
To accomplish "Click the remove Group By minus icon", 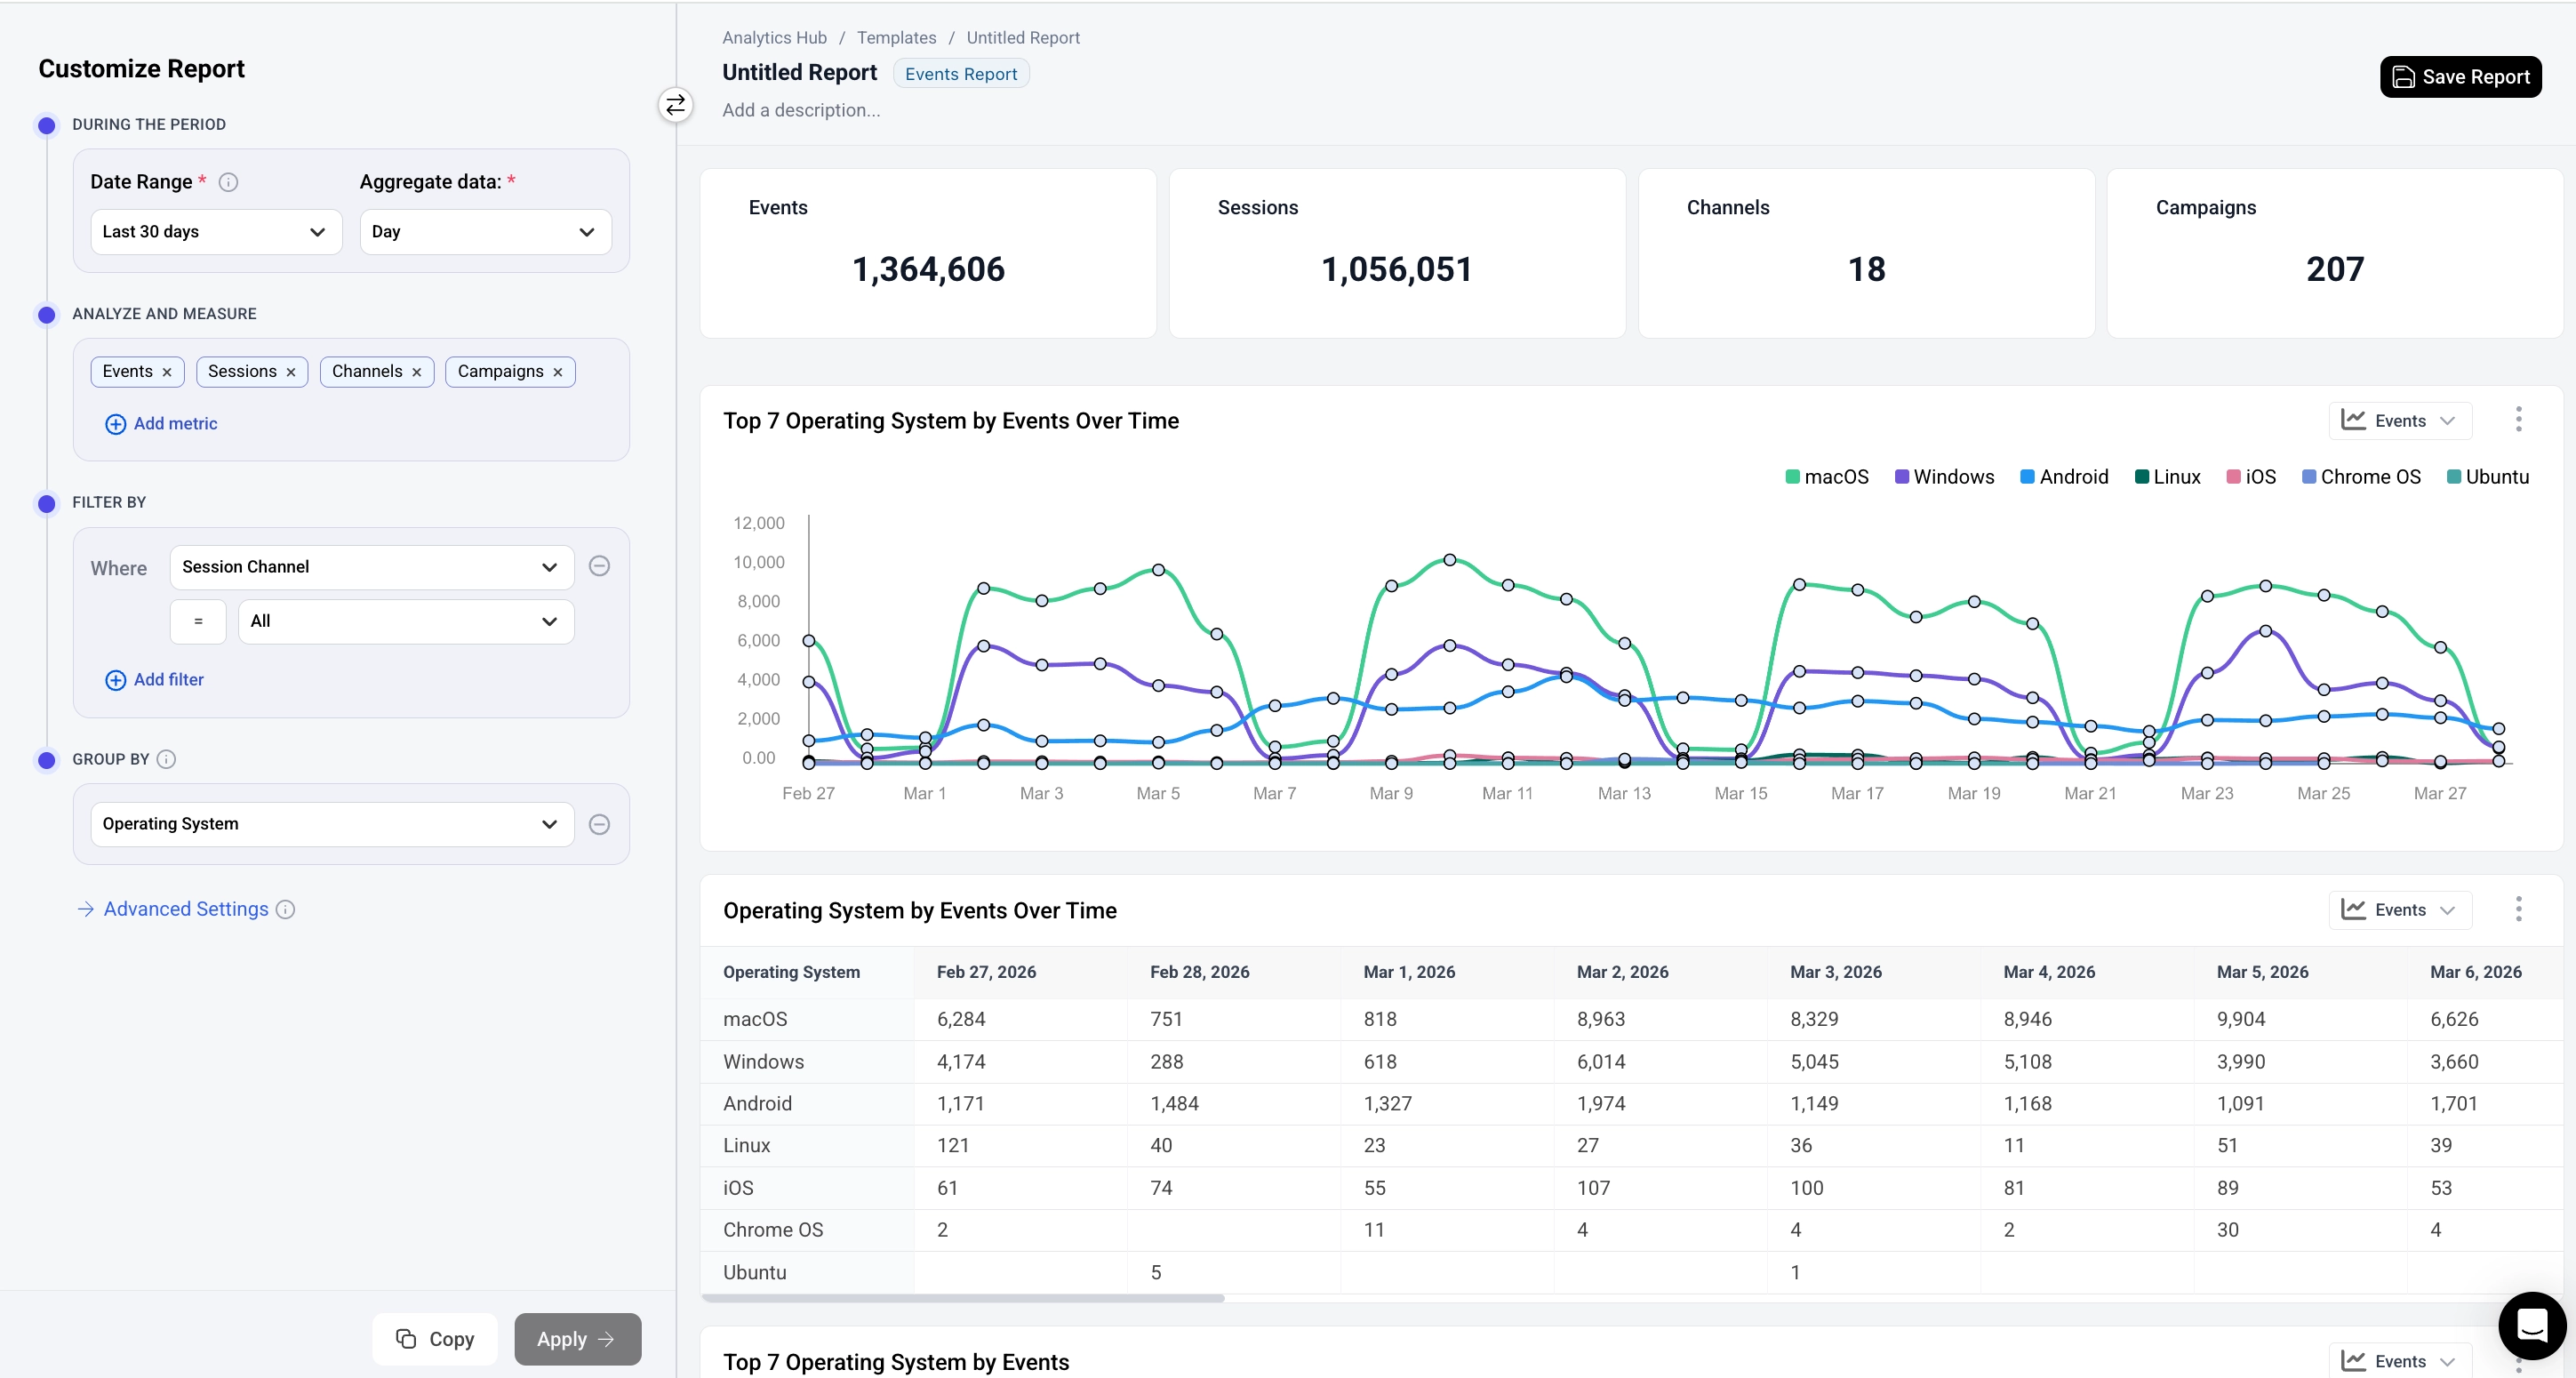I will pos(599,824).
